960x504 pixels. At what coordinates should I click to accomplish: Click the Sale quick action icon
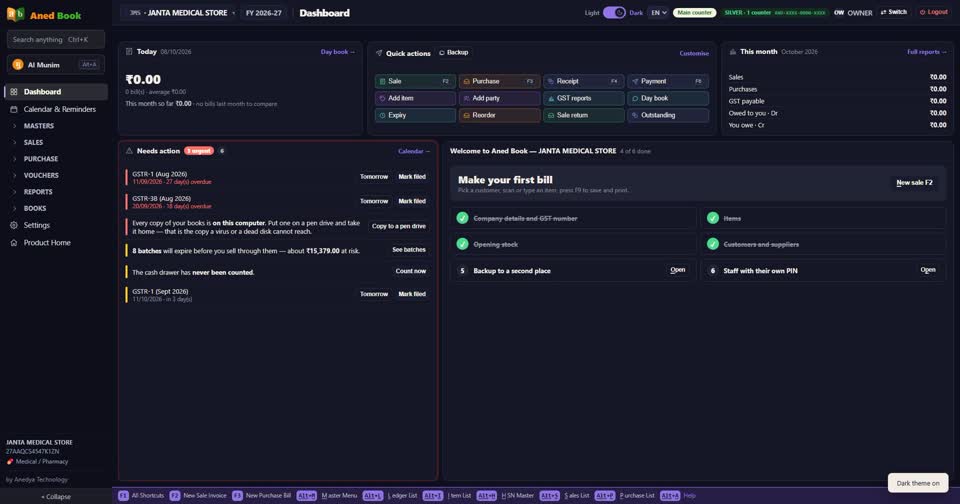[x=382, y=81]
